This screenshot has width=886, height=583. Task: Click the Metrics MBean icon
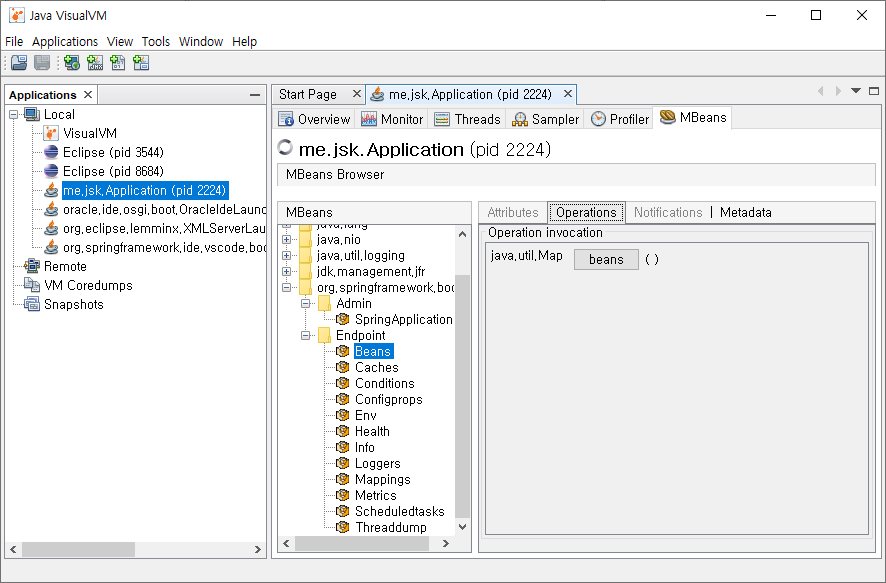pos(342,495)
